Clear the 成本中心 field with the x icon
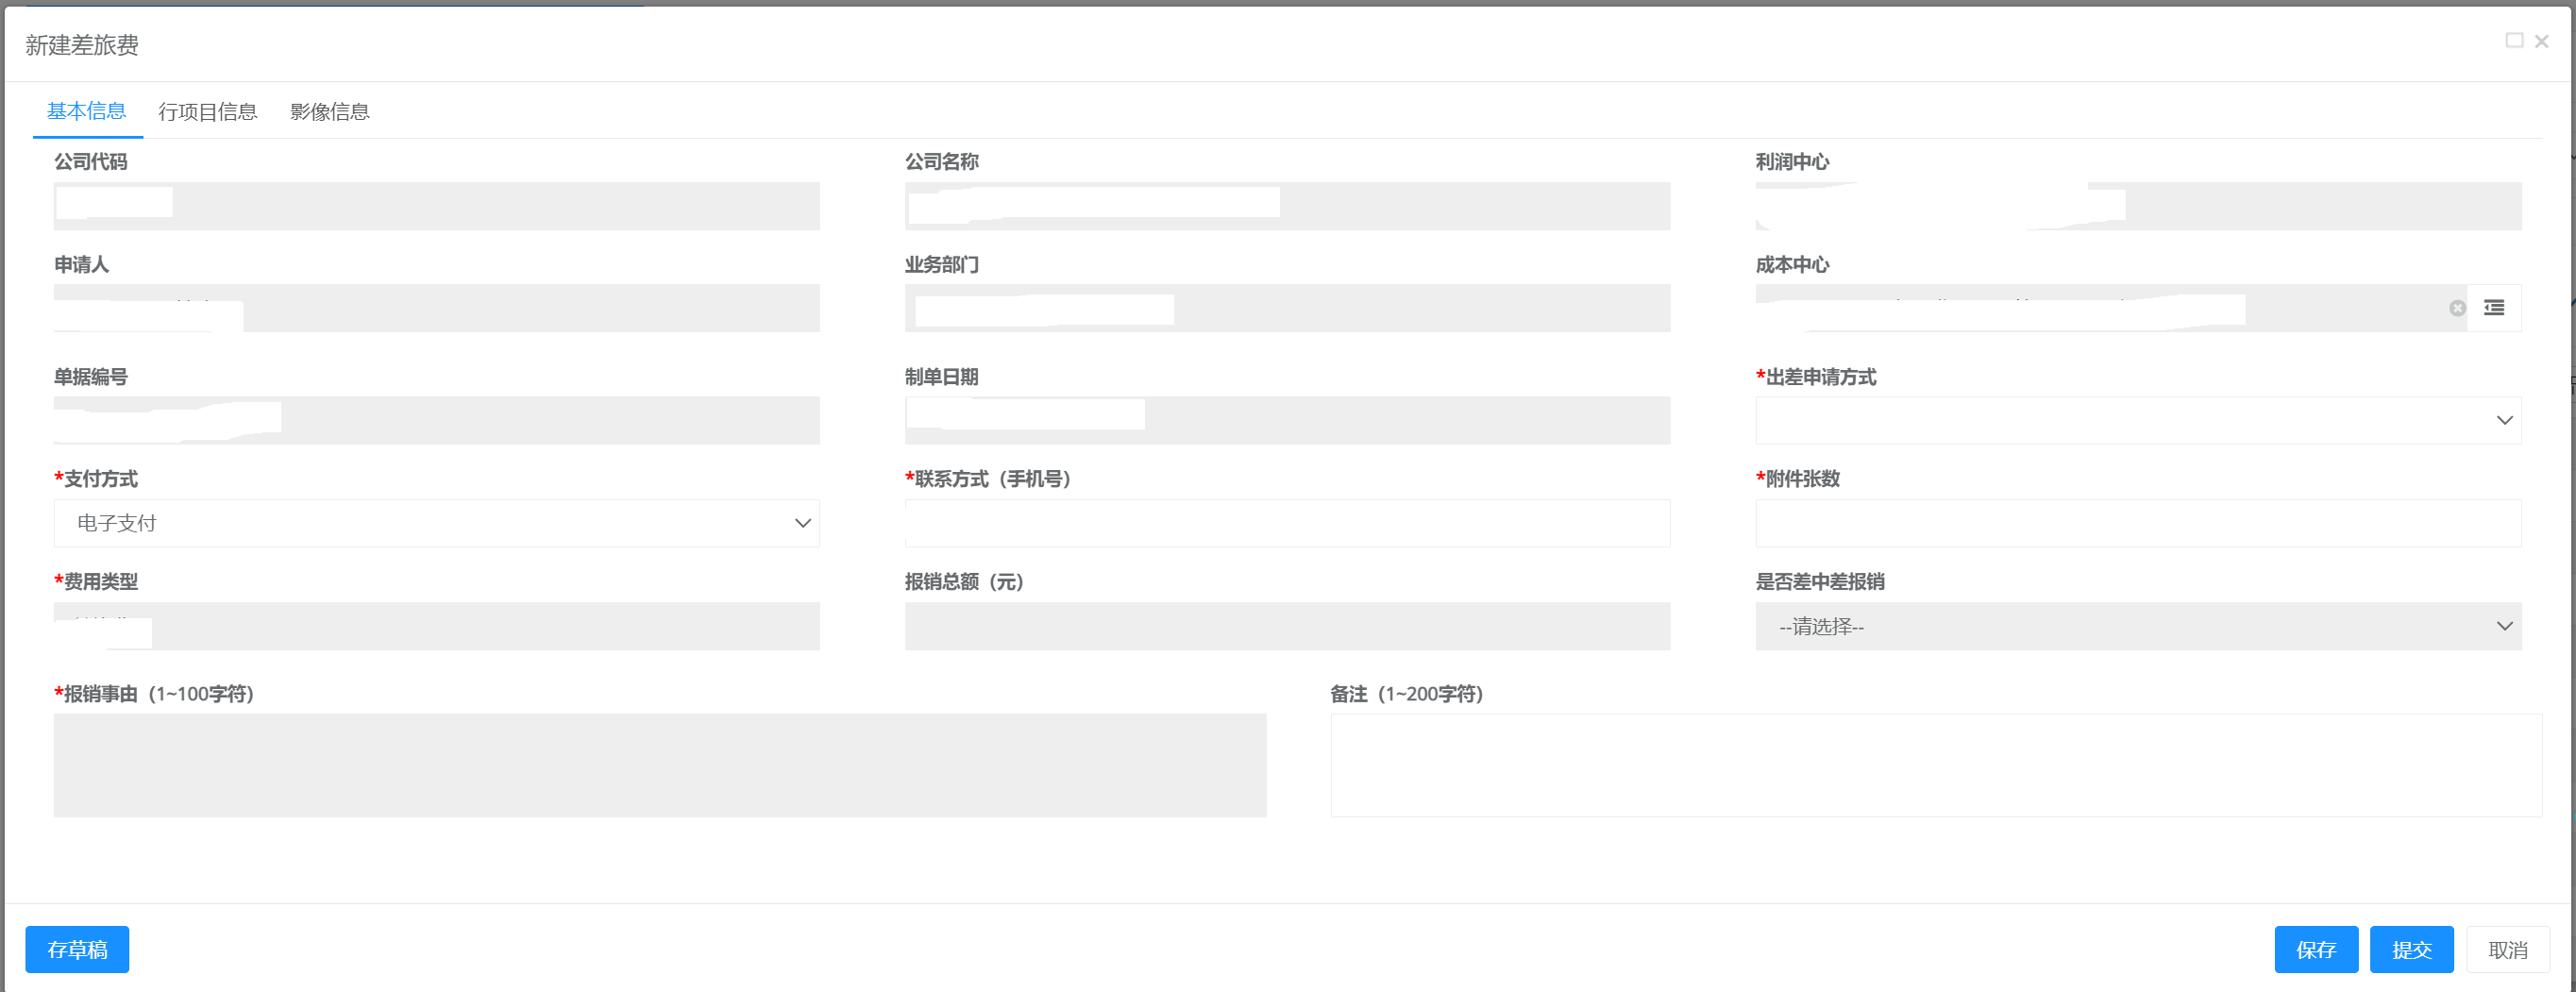 [2457, 308]
